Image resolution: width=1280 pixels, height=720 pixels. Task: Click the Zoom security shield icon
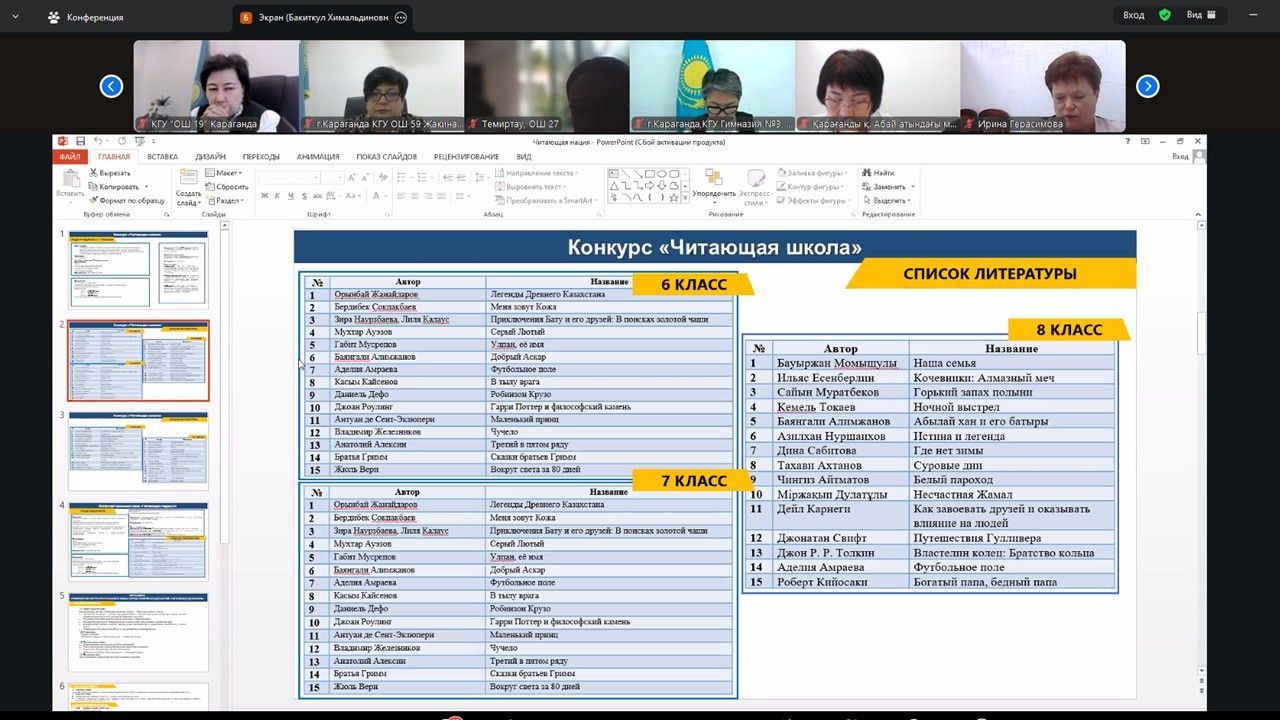click(1164, 15)
